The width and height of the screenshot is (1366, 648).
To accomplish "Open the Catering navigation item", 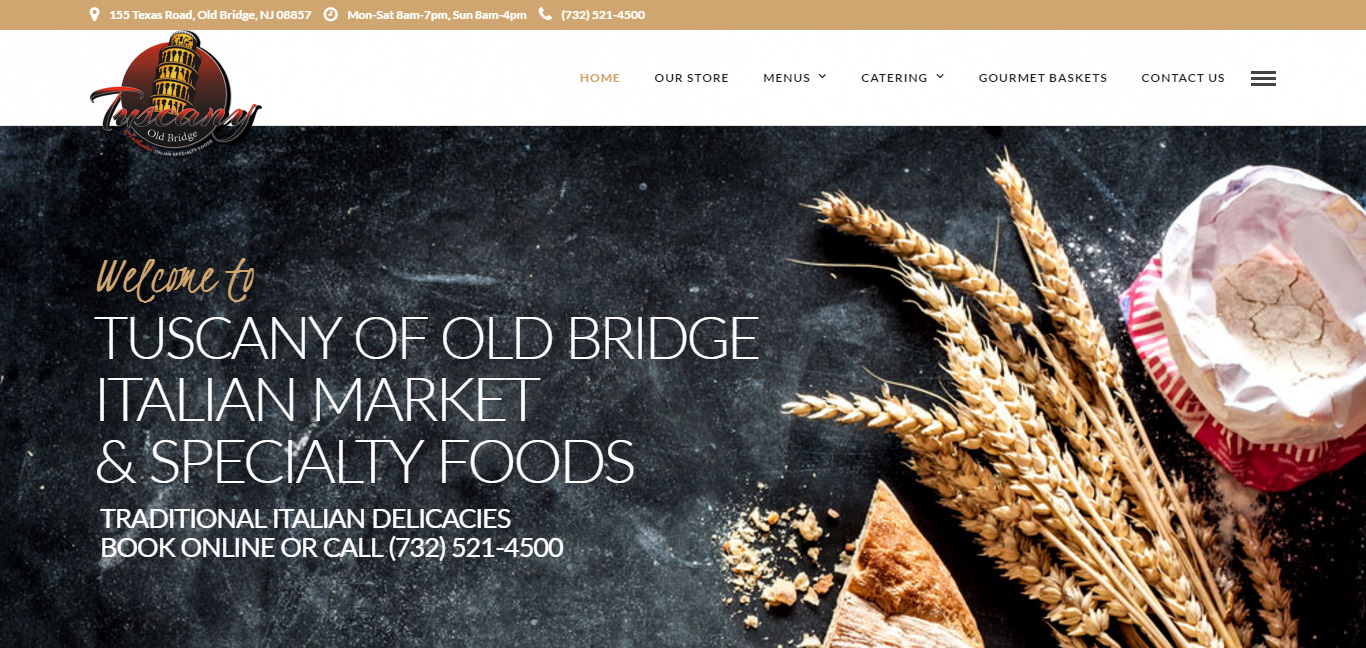I will 894,78.
